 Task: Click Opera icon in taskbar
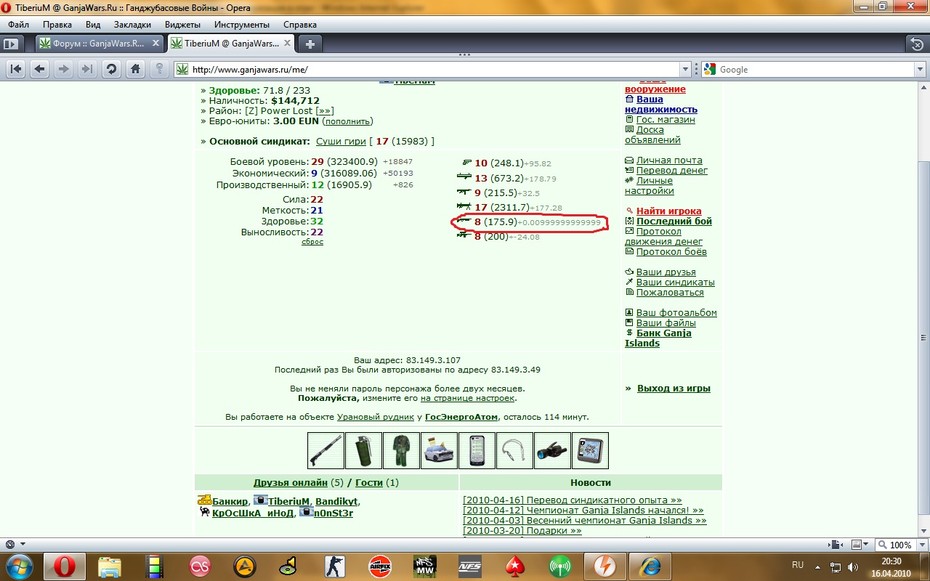pos(65,566)
